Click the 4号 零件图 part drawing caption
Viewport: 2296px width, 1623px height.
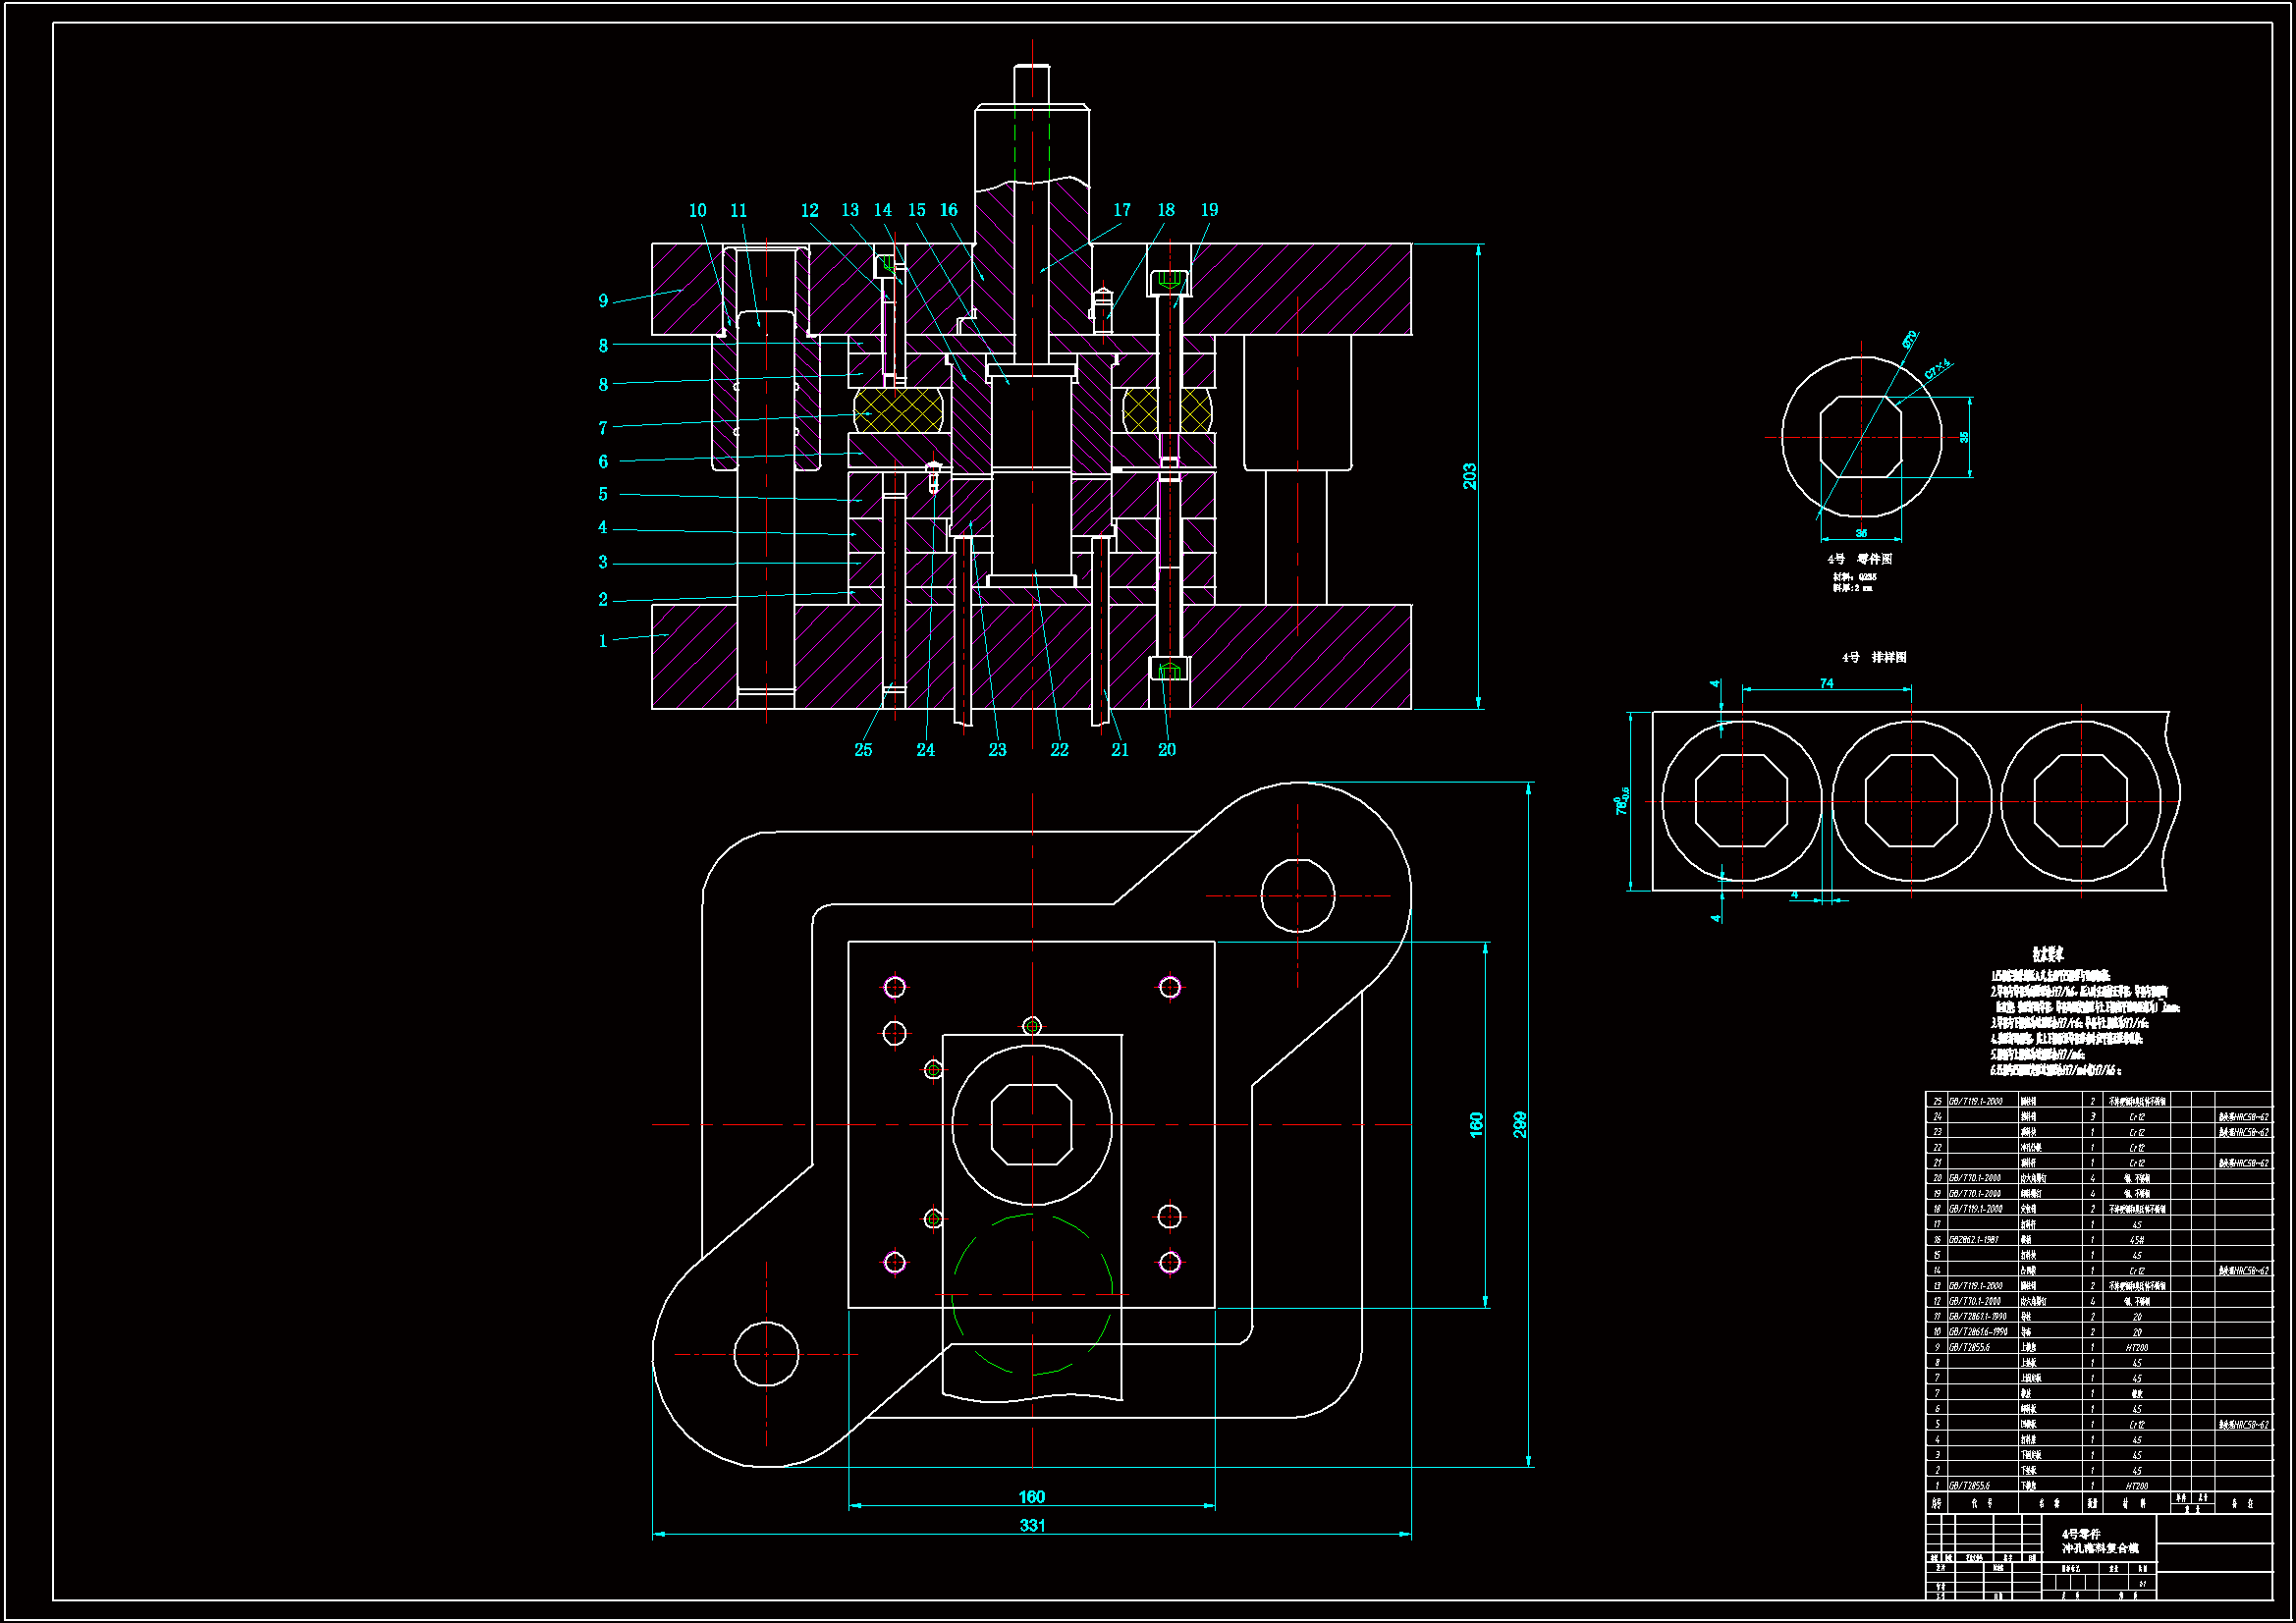[1859, 559]
